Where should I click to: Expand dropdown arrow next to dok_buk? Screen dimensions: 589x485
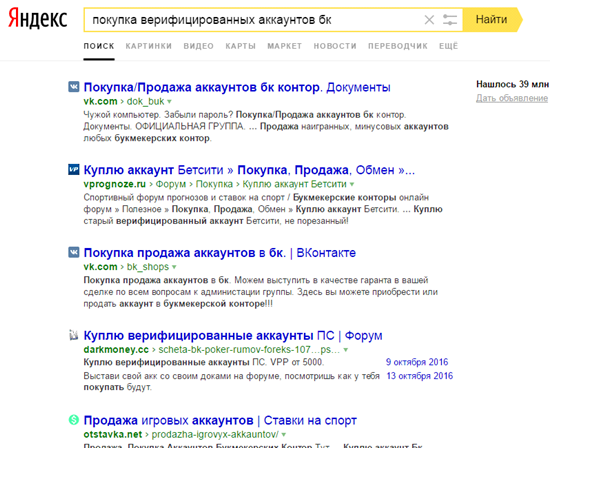(x=169, y=102)
